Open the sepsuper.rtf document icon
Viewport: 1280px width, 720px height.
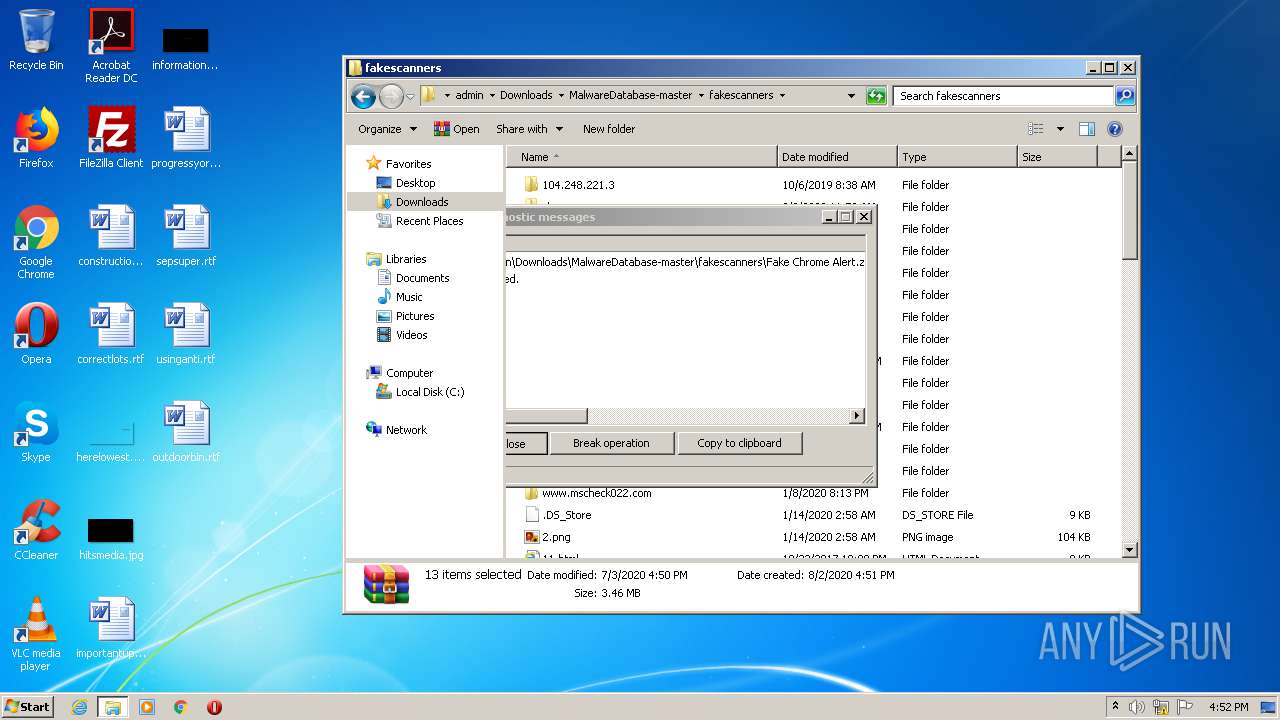[x=186, y=236]
